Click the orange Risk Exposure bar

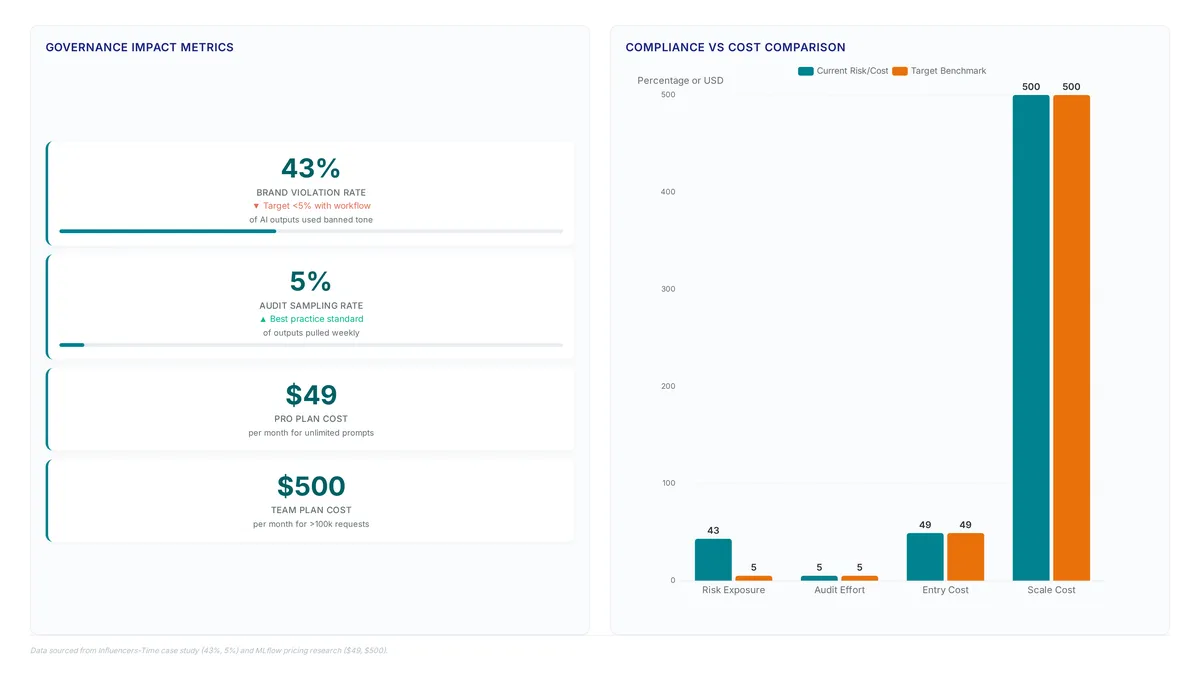[x=754, y=578]
